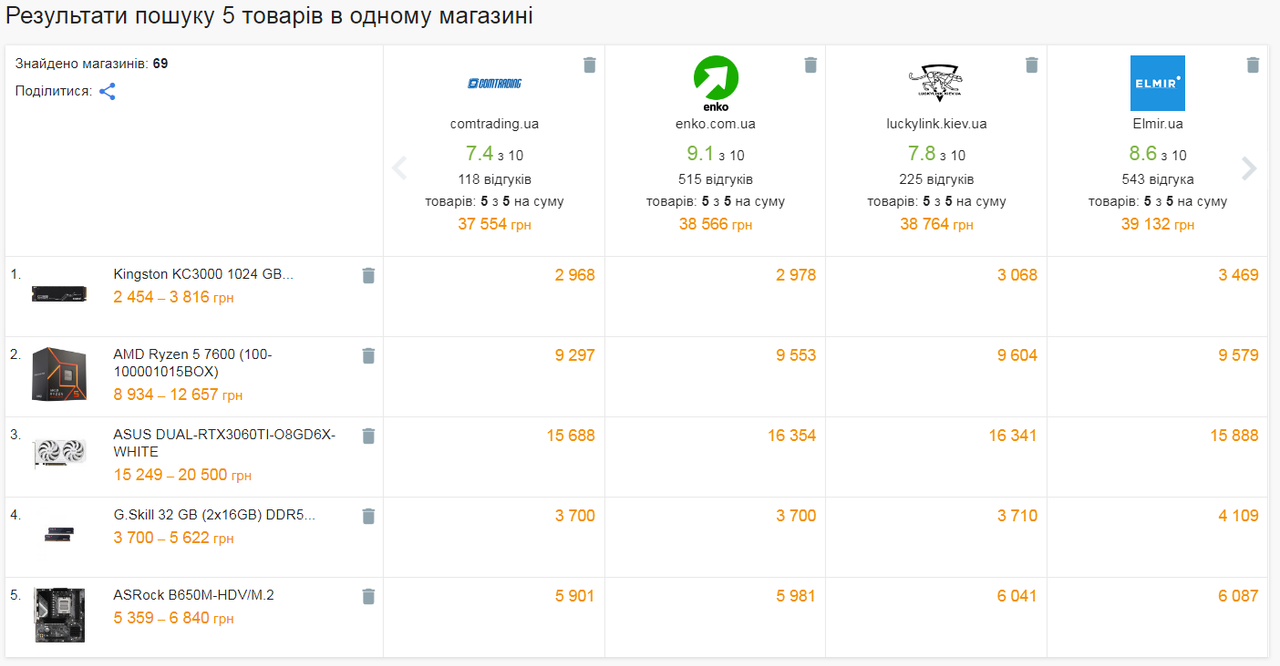Viewport: 1280px width, 666px height.
Task: Remove Kingston KC3000 product from list
Action: [368, 275]
